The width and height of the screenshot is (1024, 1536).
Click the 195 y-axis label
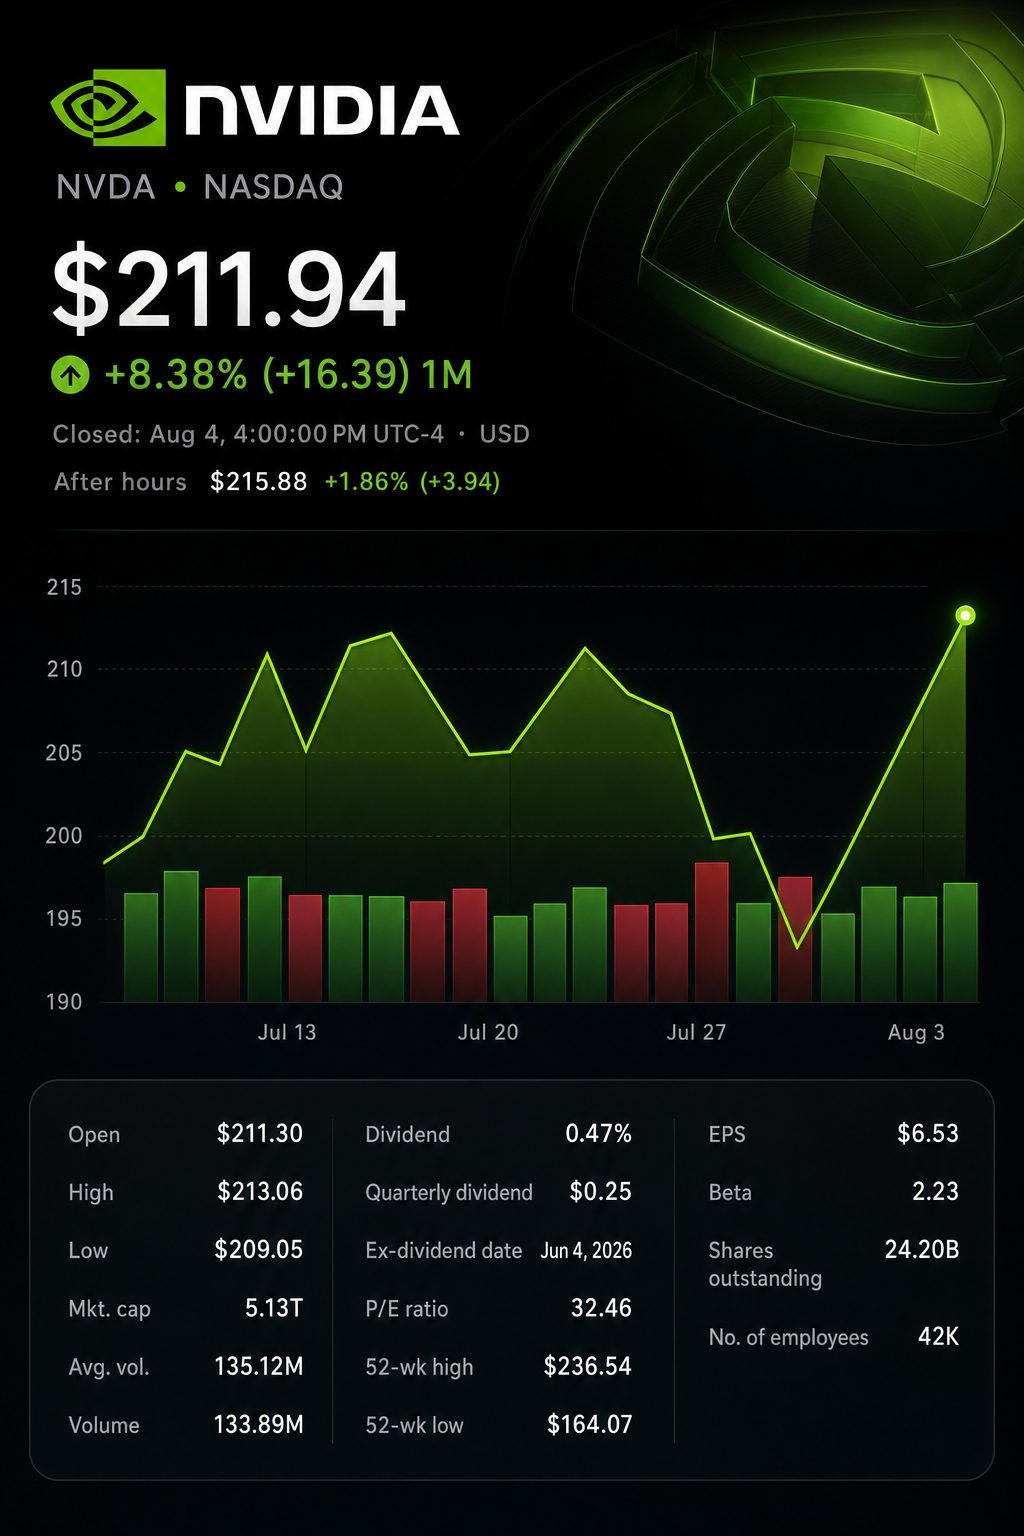coord(64,918)
